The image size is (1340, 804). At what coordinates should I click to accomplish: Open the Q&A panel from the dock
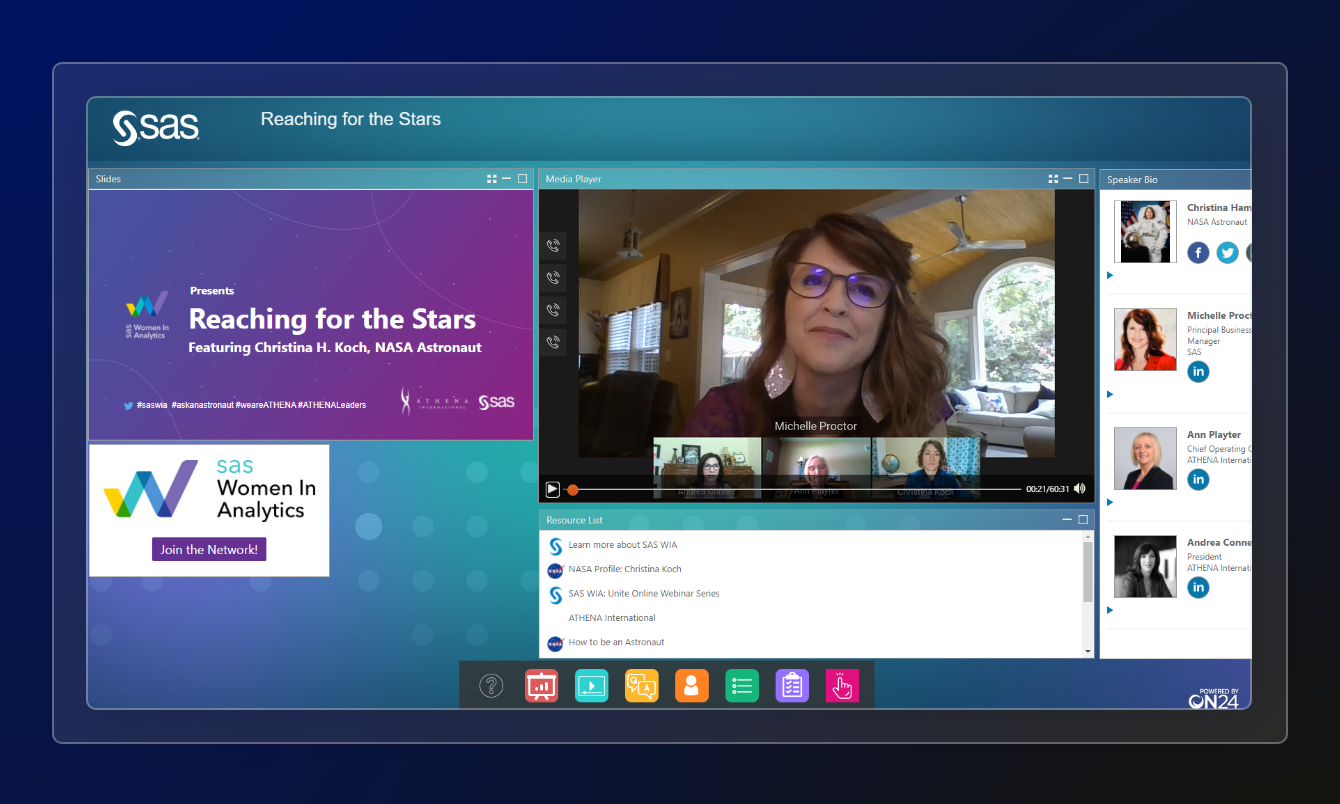pos(641,686)
